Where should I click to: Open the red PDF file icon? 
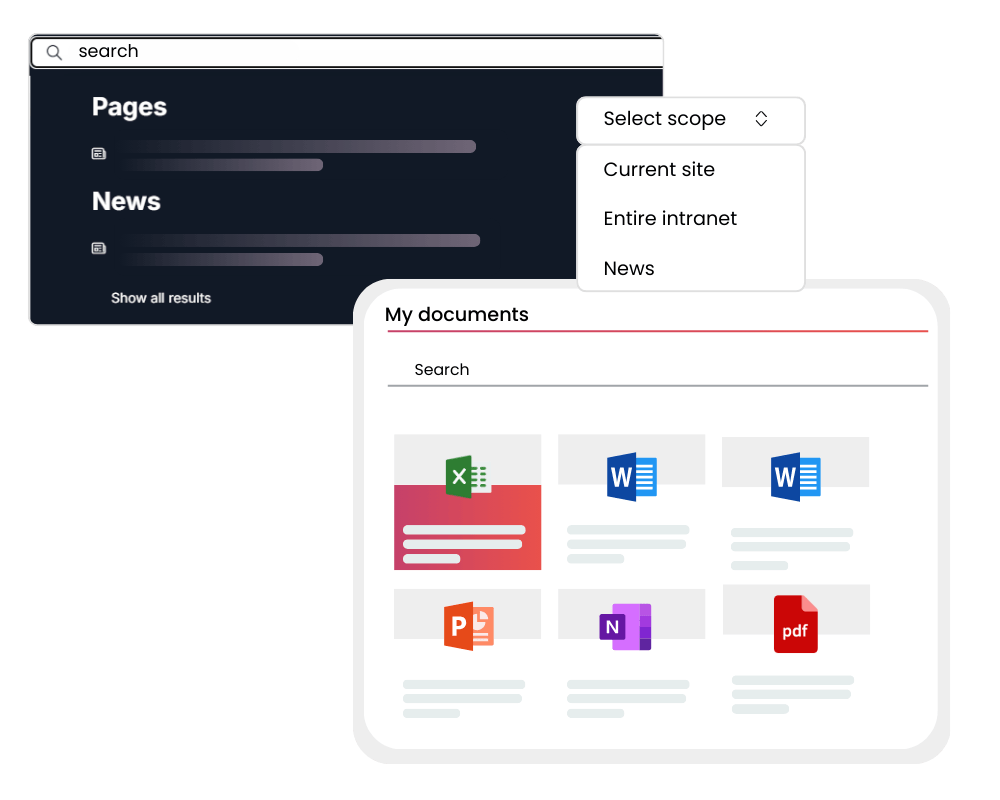tap(795, 624)
